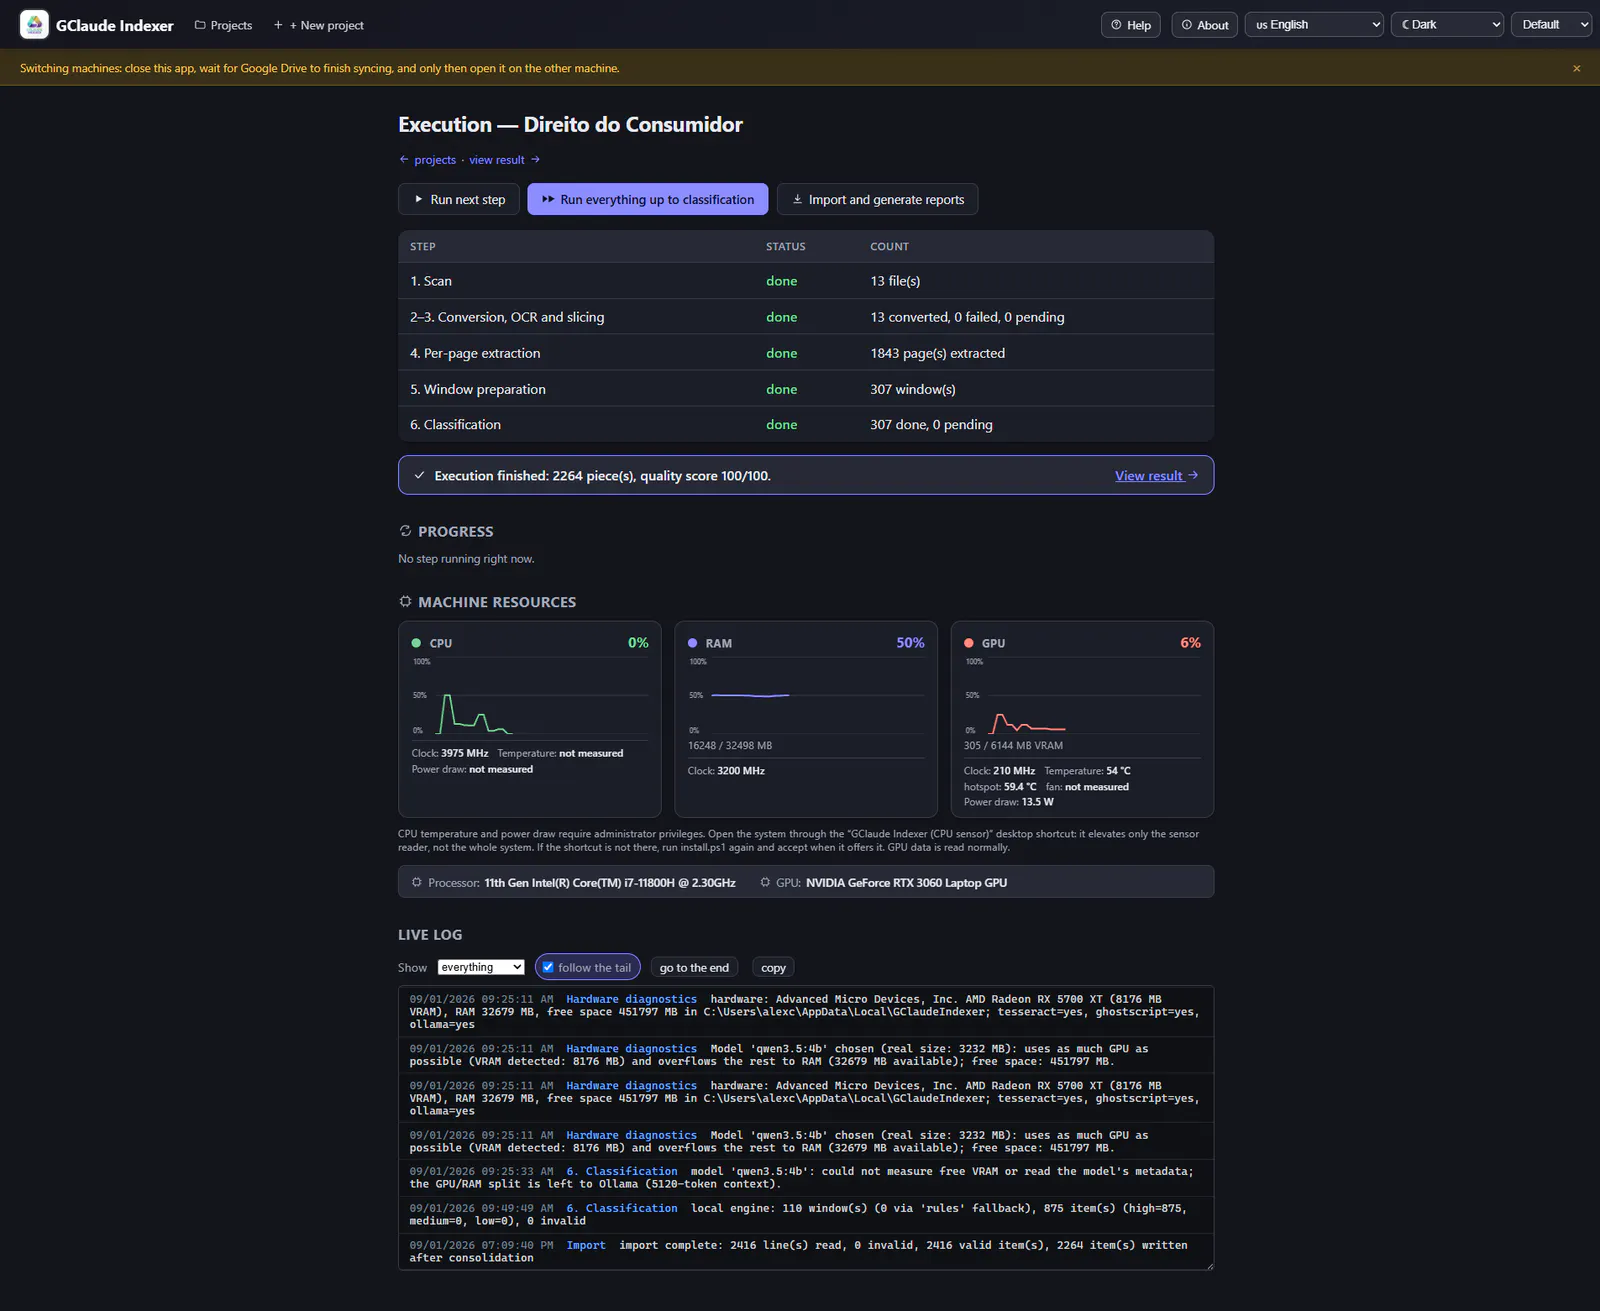Click Run next step button

[x=459, y=199]
